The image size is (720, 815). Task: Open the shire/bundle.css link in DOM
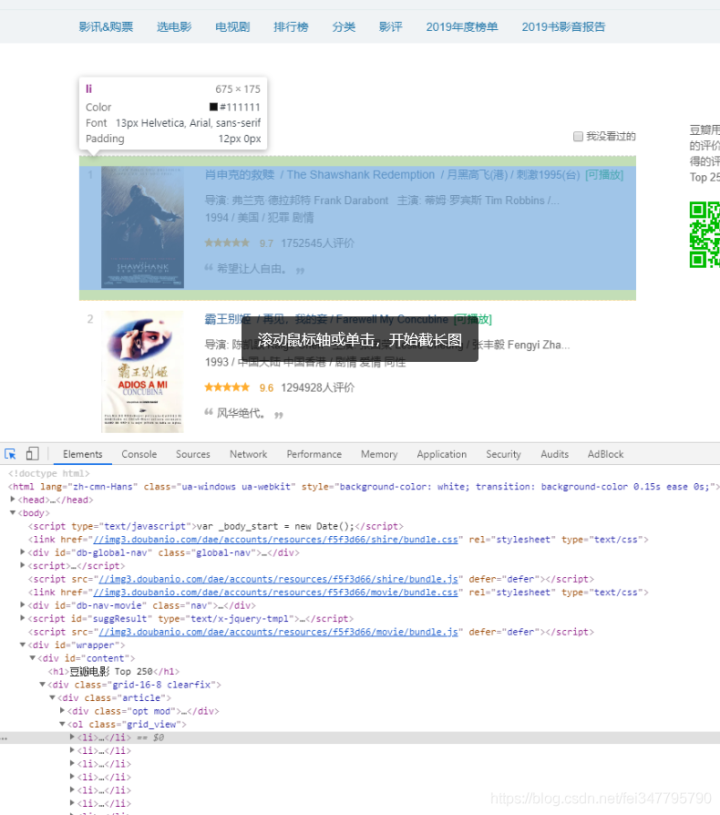click(x=276, y=540)
